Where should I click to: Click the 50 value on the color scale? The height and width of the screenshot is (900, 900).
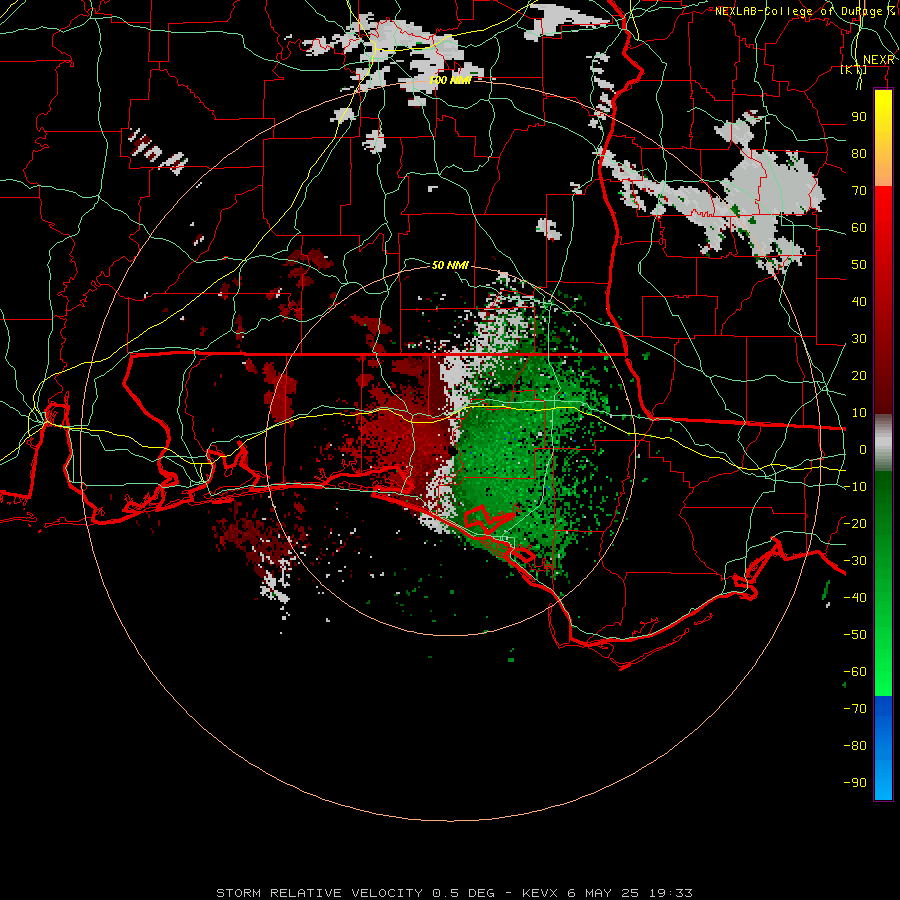(x=859, y=265)
